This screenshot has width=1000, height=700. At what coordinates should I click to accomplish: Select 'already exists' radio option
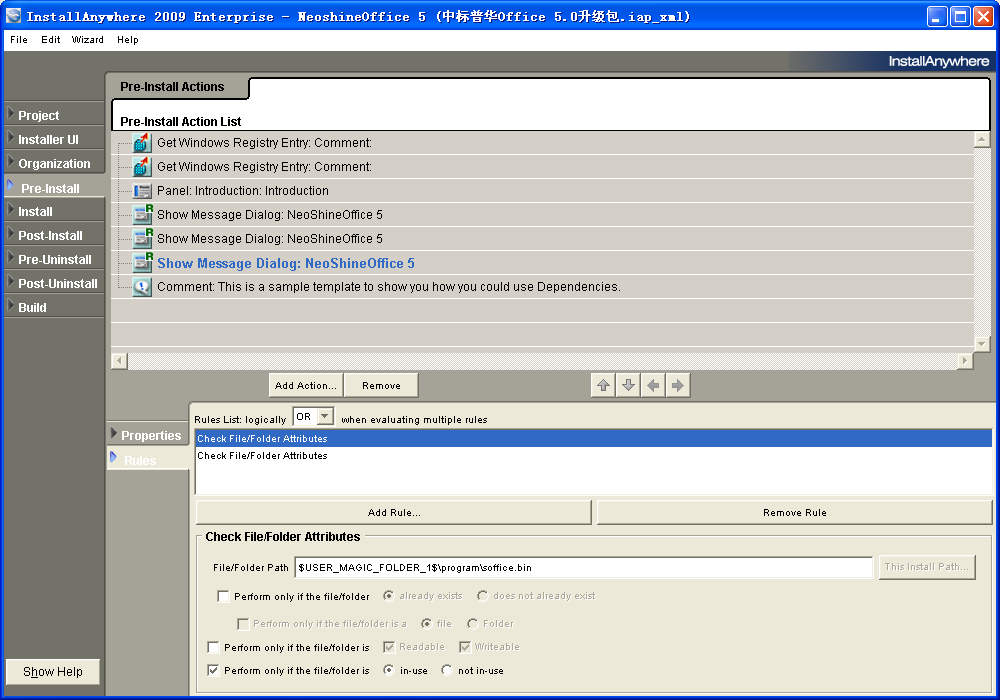pos(388,595)
